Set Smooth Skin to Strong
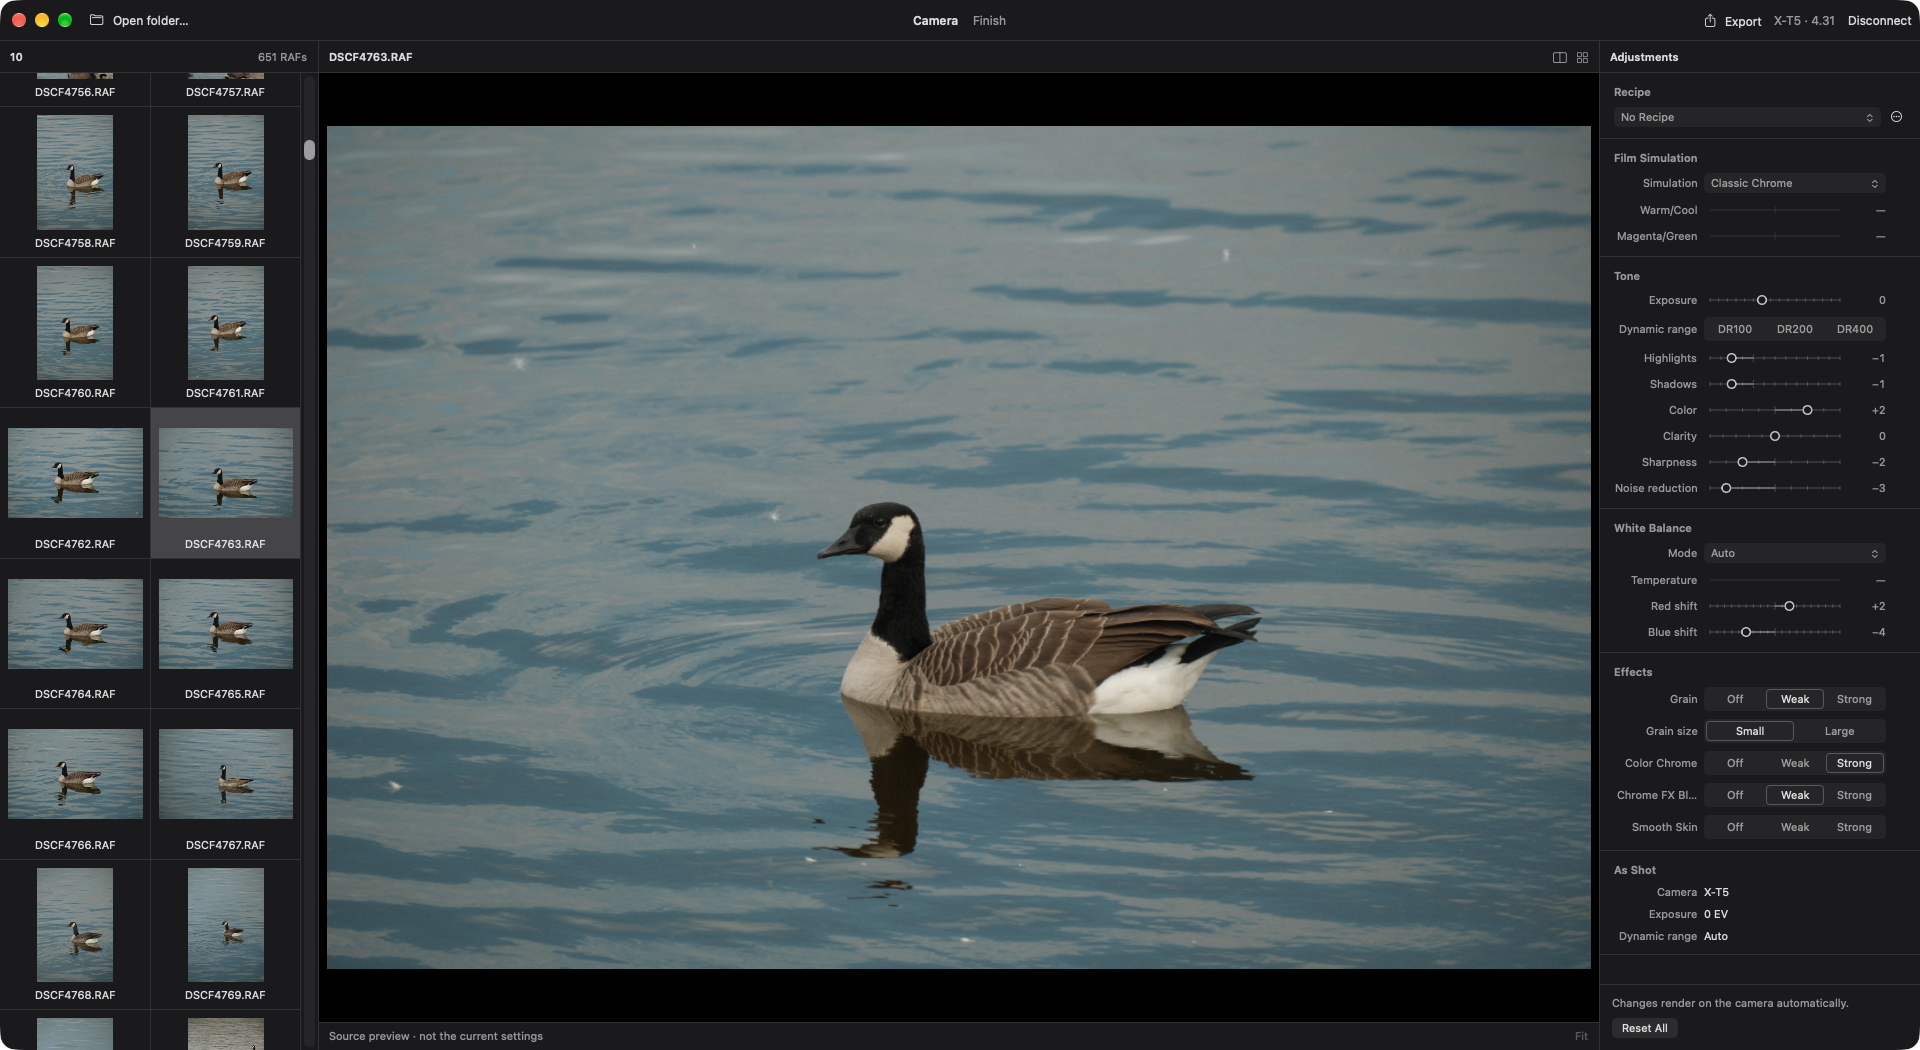1920x1050 pixels. [1854, 827]
